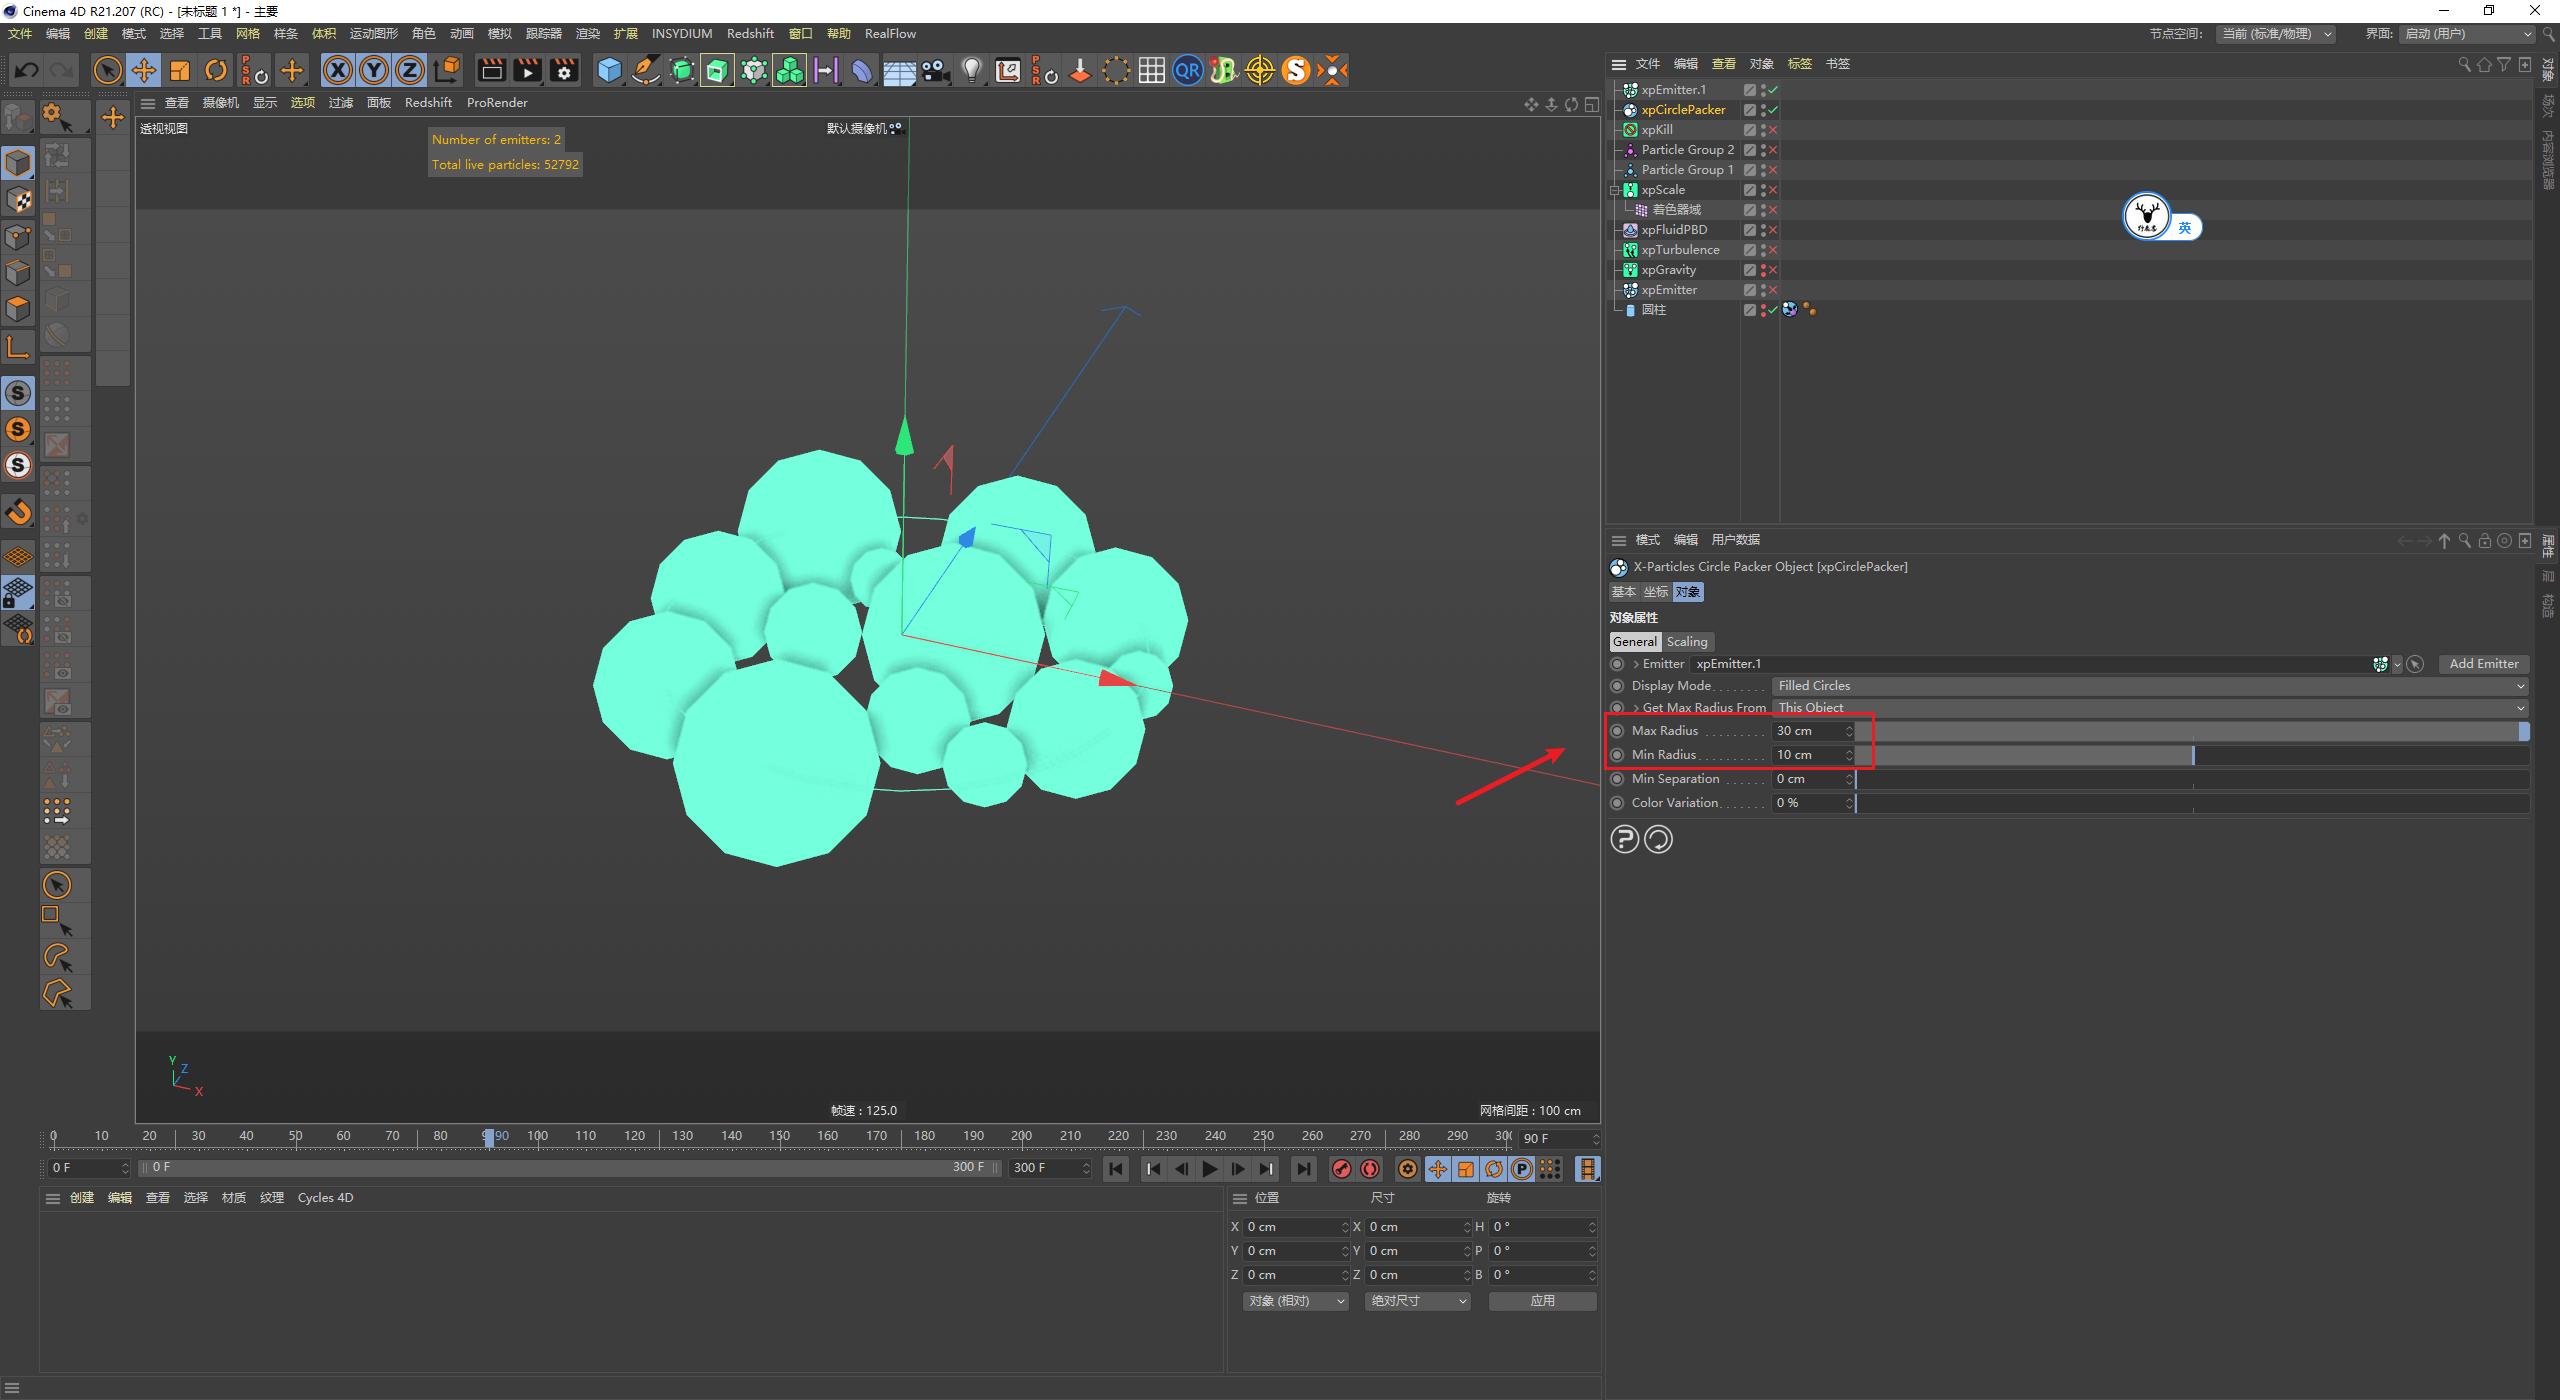
Task: Click the Rotate tool icon
Action: [x=216, y=70]
